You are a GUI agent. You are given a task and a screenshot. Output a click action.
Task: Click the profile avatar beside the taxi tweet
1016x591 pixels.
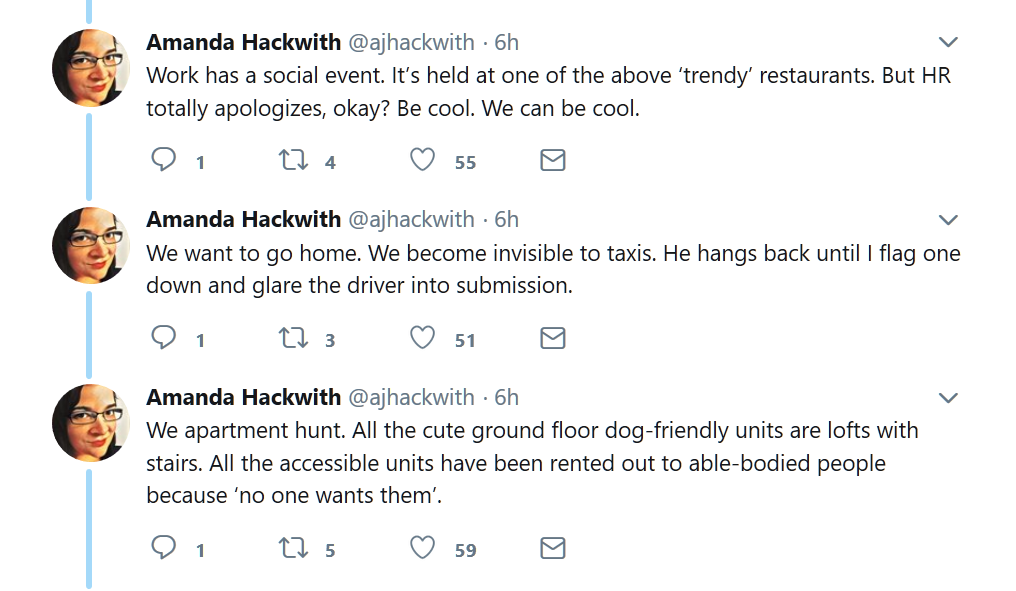[91, 246]
